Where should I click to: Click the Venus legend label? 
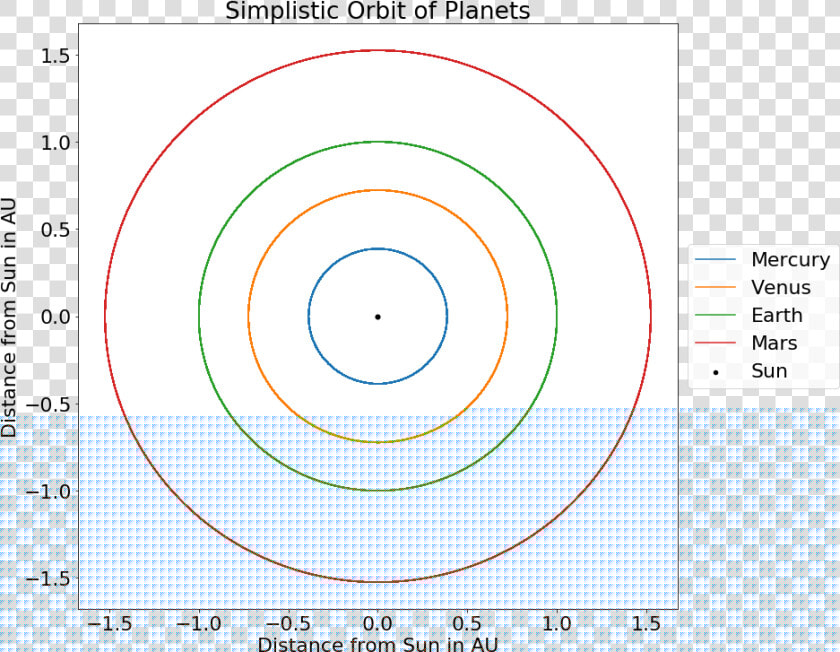pyautogui.click(x=781, y=287)
